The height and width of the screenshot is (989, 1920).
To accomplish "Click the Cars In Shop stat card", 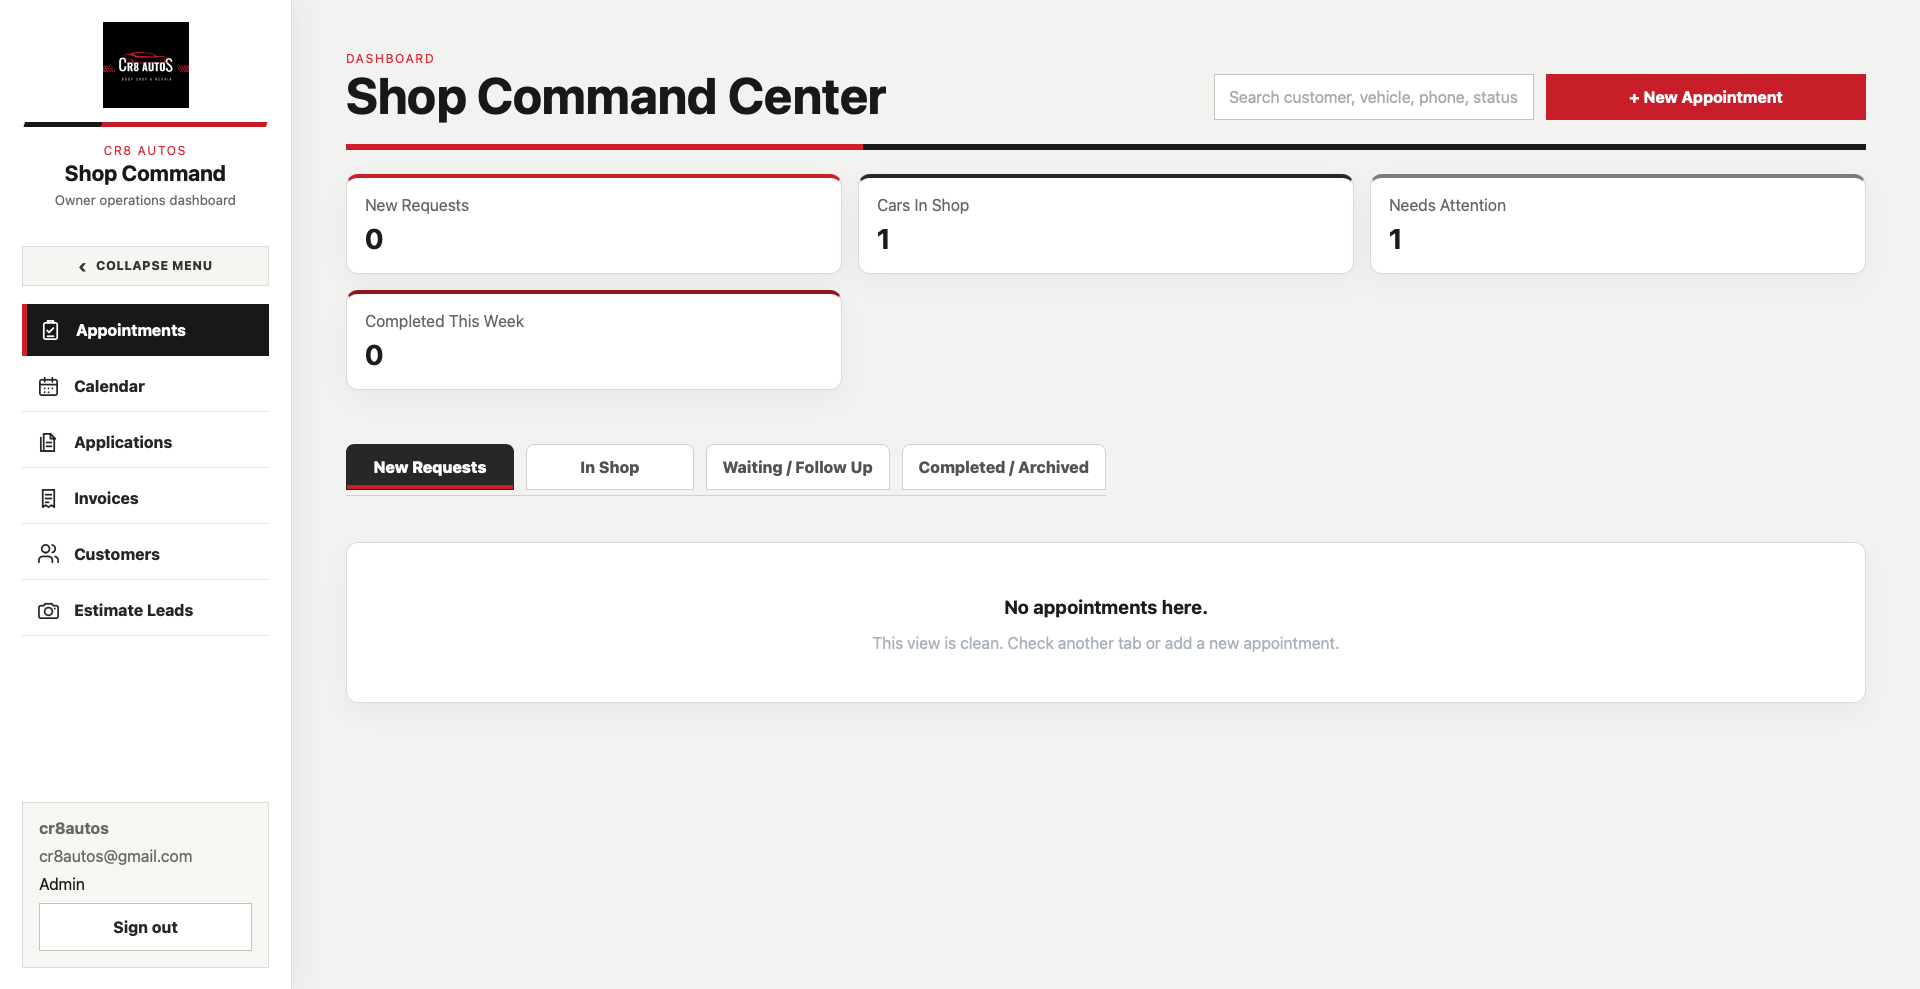I will point(1106,224).
